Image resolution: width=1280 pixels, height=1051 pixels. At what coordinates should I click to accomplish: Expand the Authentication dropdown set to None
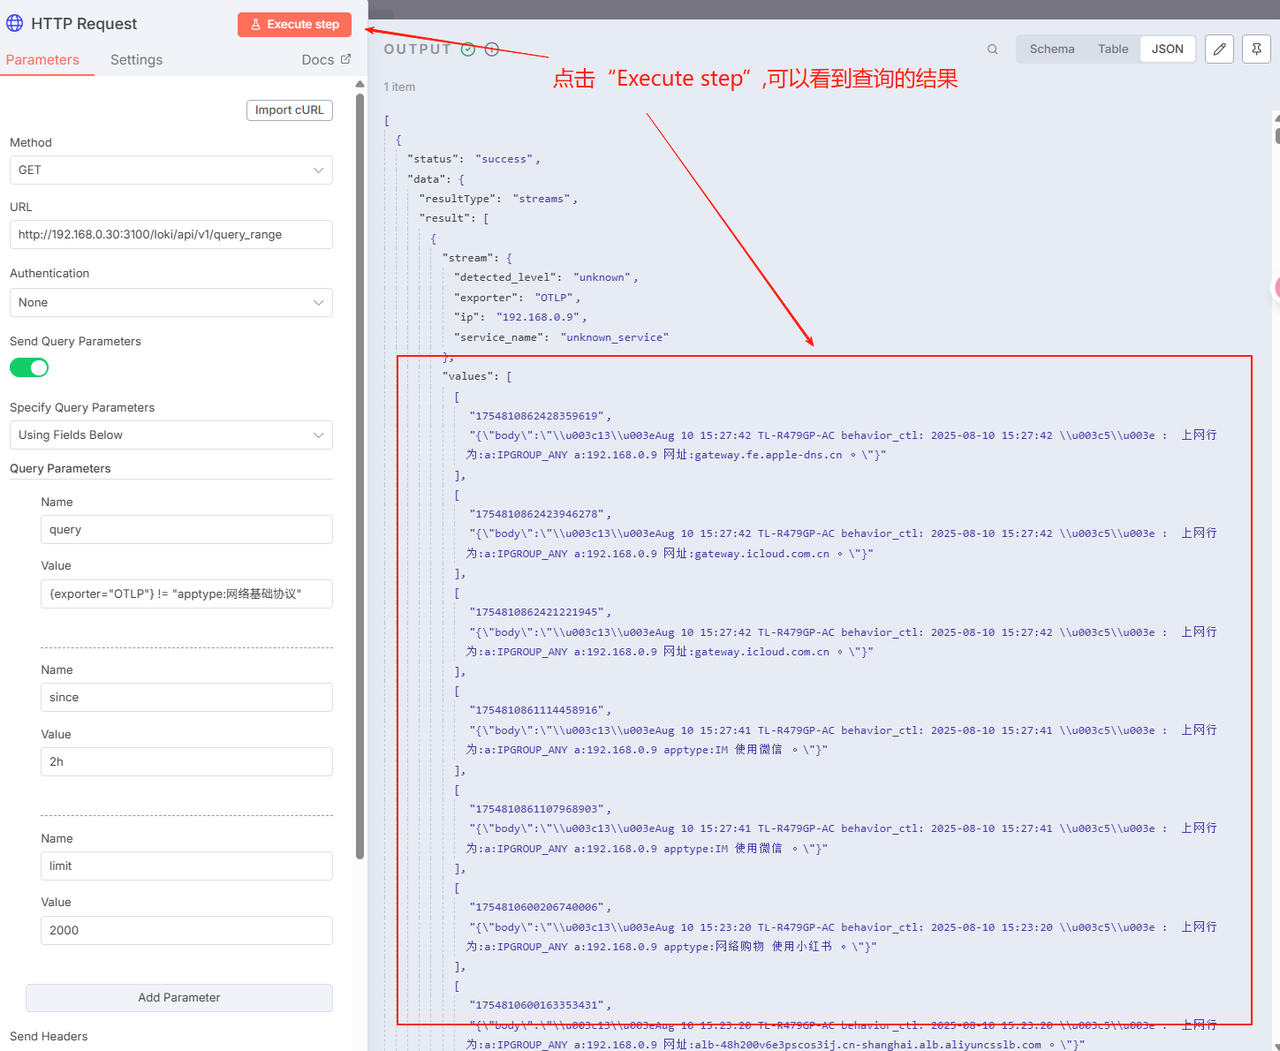coord(171,302)
